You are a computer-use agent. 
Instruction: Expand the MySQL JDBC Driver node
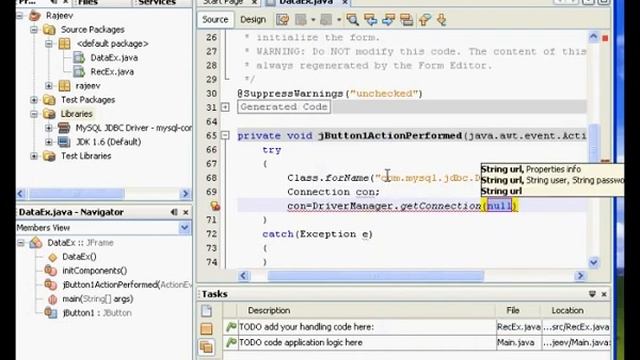coord(49,128)
